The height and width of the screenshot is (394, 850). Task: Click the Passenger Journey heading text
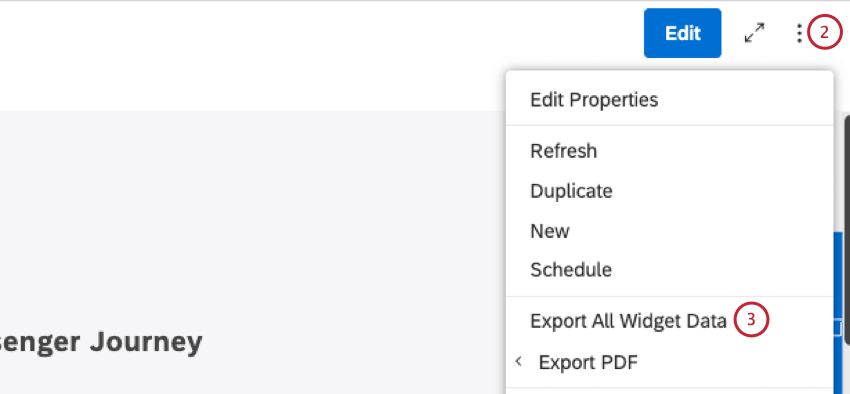point(101,342)
